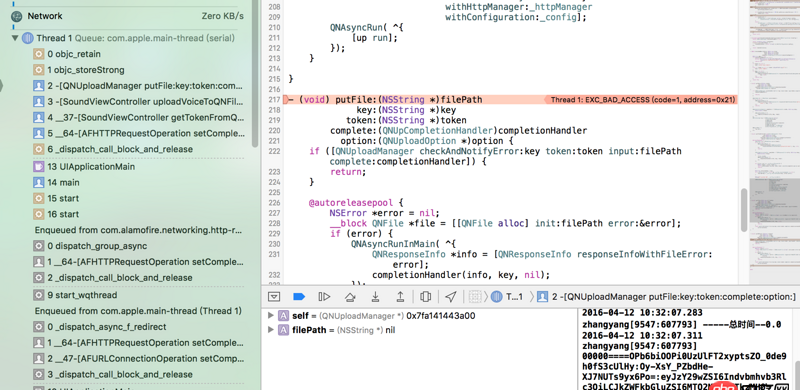Click the user-code icon of frame 14 main
The width and height of the screenshot is (800, 390).
tap(38, 182)
